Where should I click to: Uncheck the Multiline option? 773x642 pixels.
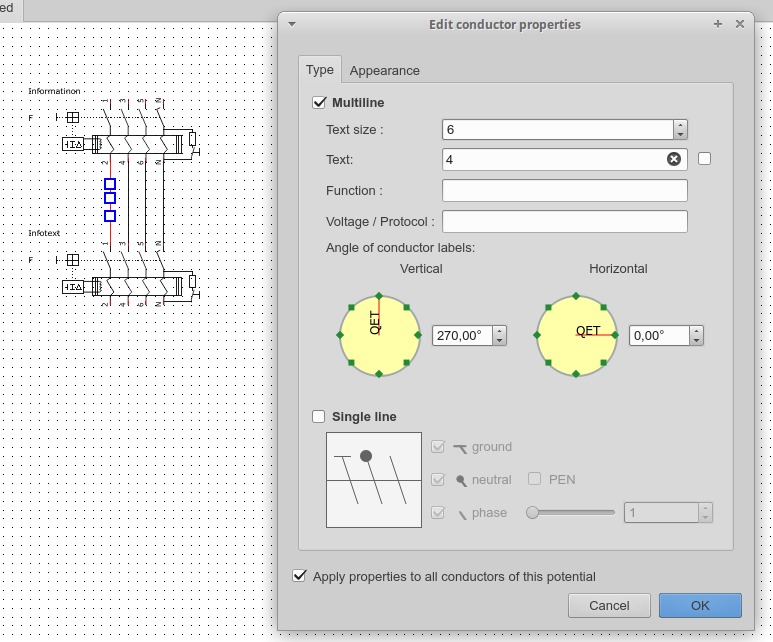[x=320, y=102]
